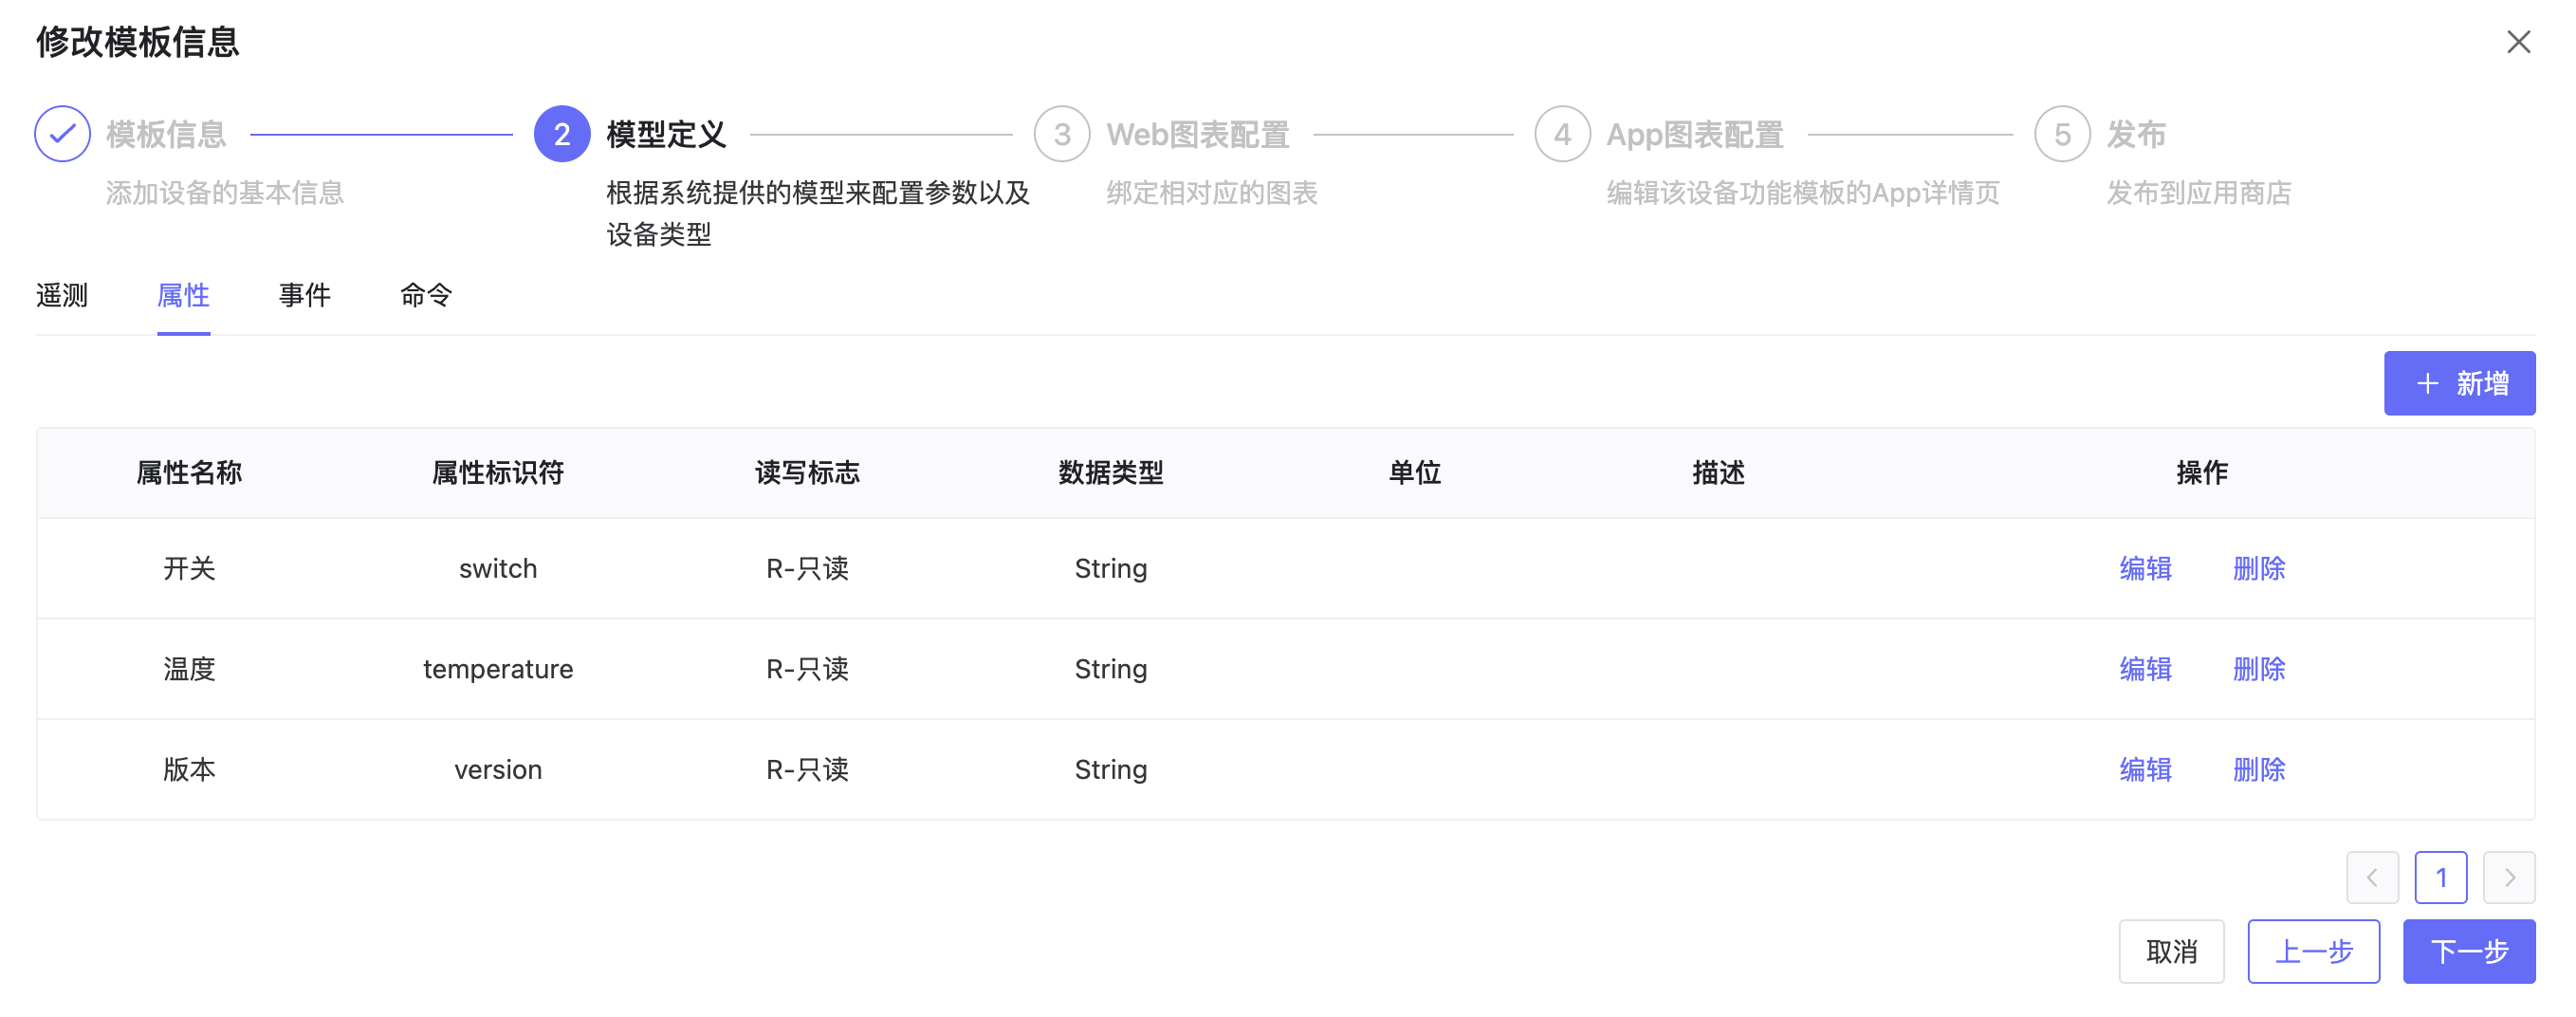
Task: Click the 下一步 button
Action: [2468, 951]
